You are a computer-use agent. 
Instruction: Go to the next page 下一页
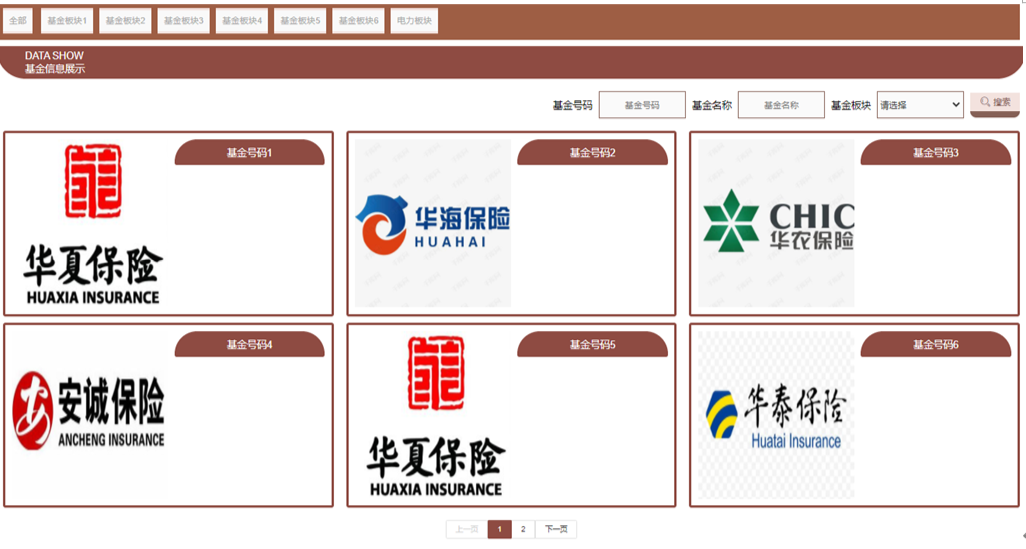pos(556,529)
